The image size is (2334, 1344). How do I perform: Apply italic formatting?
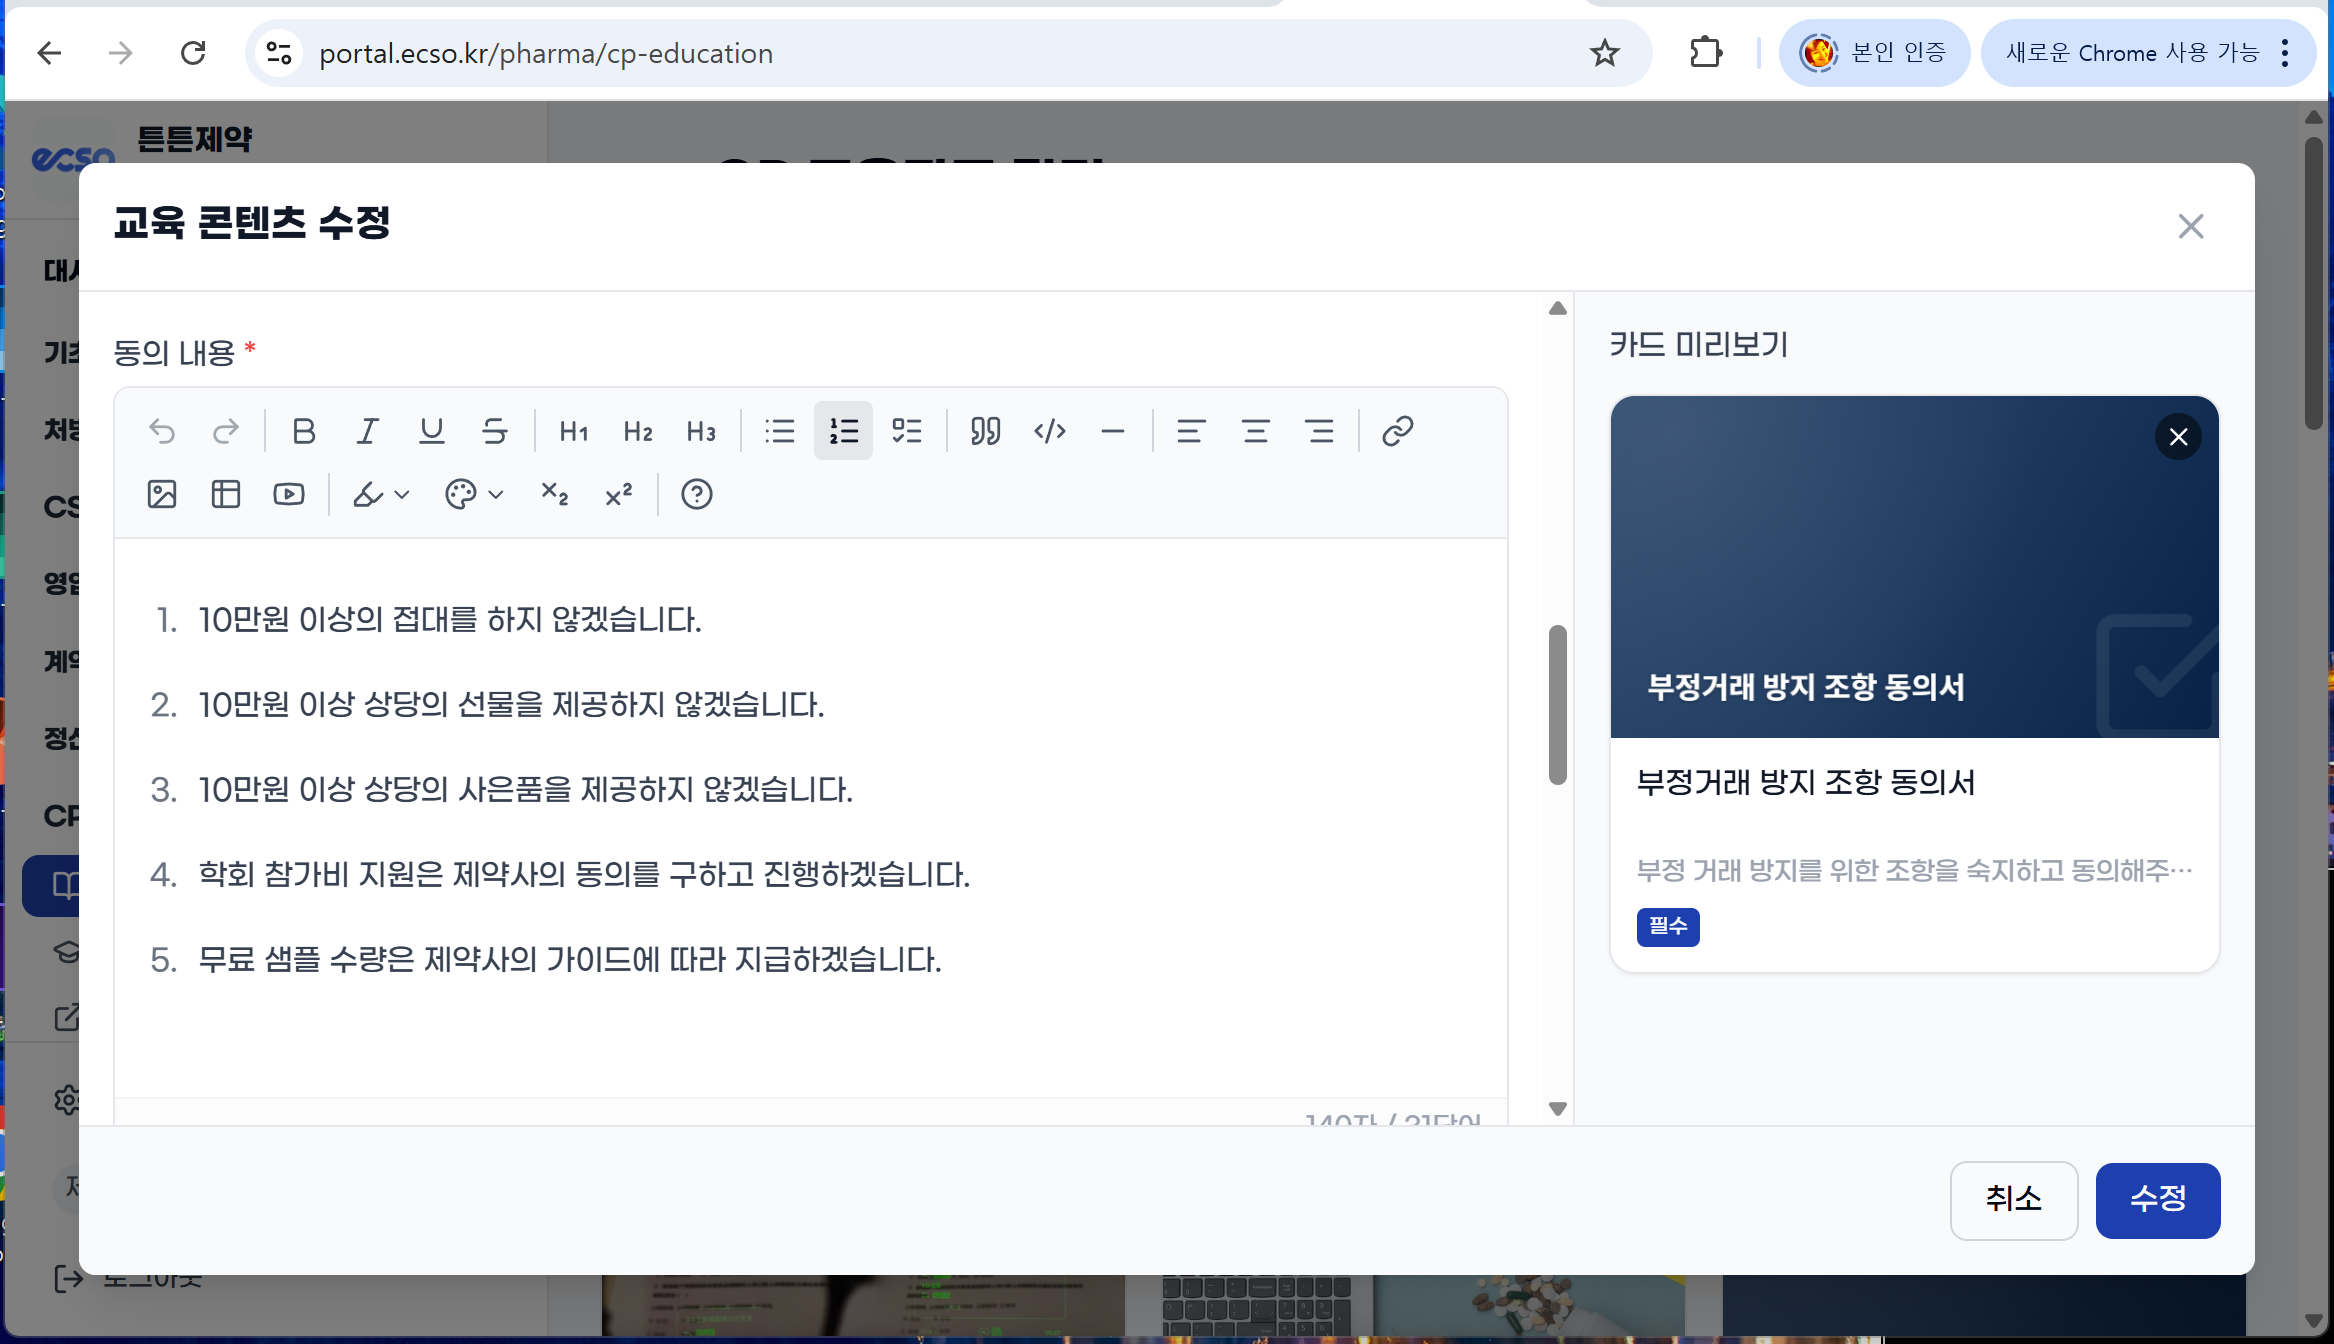pyautogui.click(x=367, y=431)
